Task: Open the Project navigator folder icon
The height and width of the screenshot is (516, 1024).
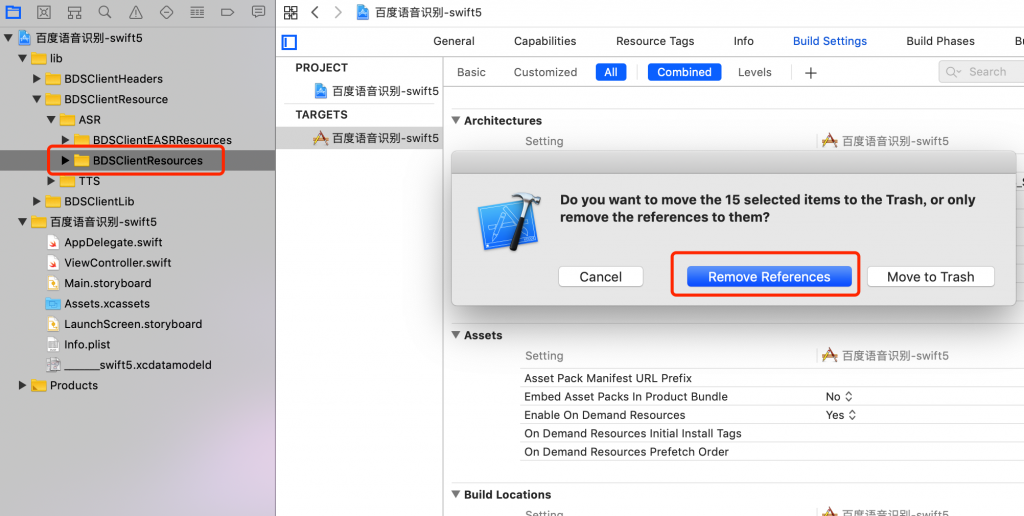Action: coord(14,12)
